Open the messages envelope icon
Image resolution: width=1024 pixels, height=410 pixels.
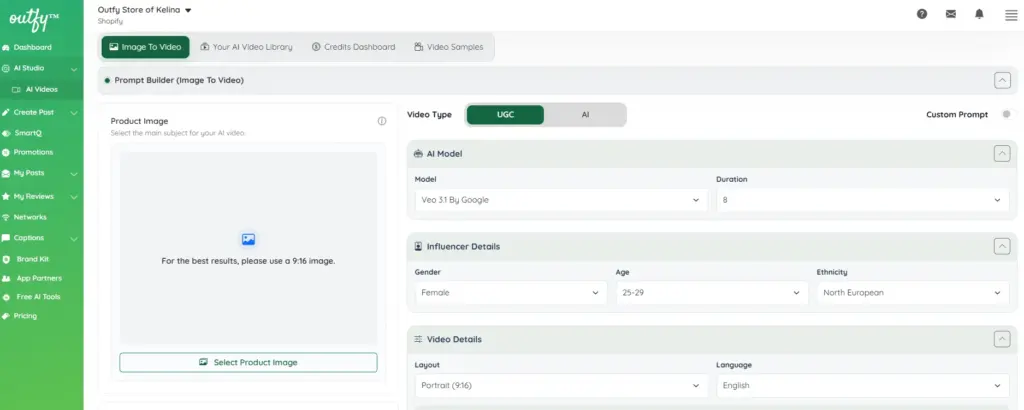[951, 14]
